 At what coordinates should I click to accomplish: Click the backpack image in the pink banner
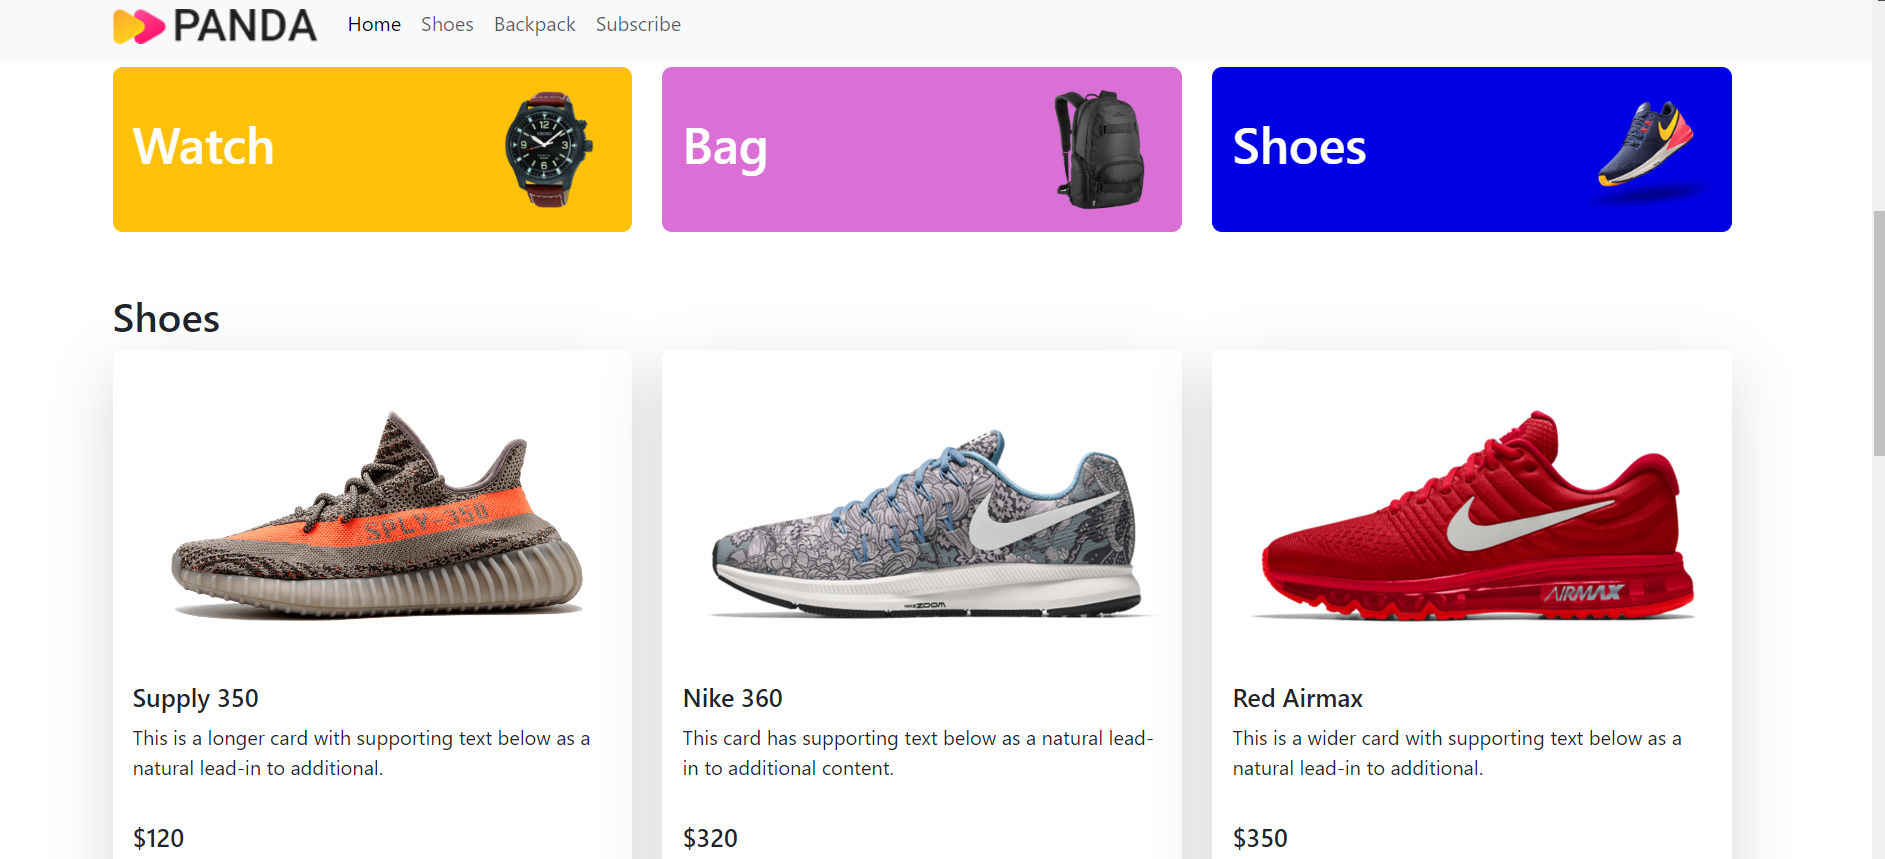click(1098, 148)
